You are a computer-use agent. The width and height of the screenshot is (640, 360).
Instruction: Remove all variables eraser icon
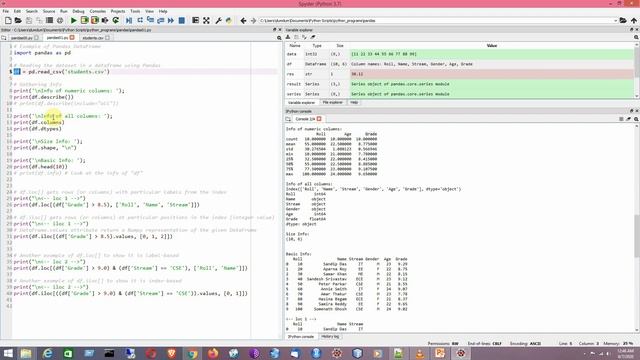(x=313, y=37)
